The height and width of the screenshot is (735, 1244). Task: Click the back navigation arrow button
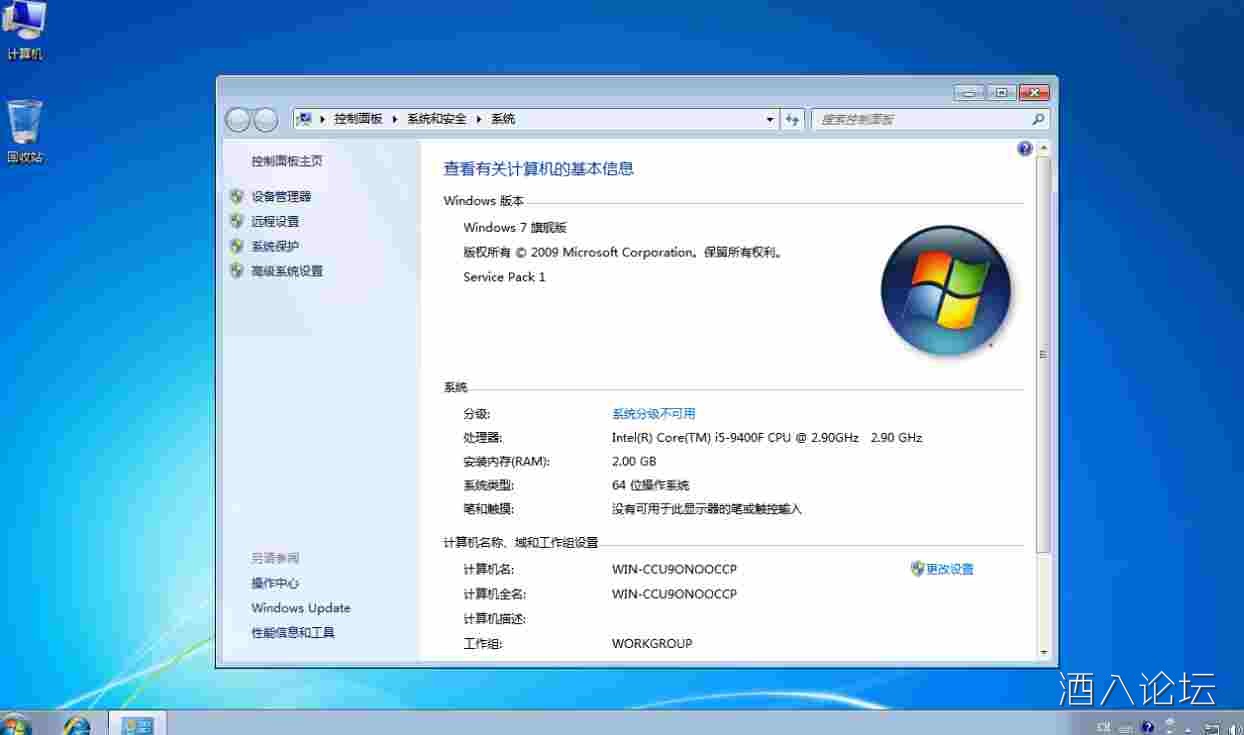238,120
